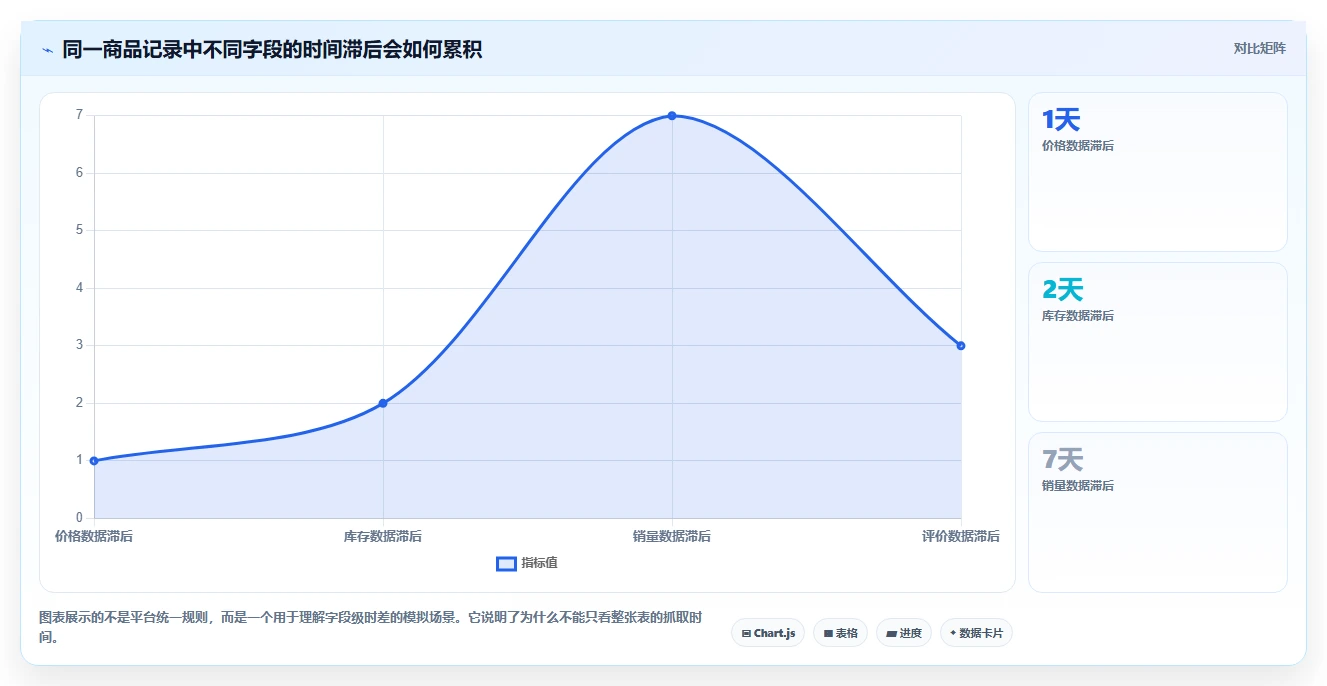Viewport: 1327px width, 686px height.
Task: Click the y-axis tick label 7
Action: pos(79,115)
